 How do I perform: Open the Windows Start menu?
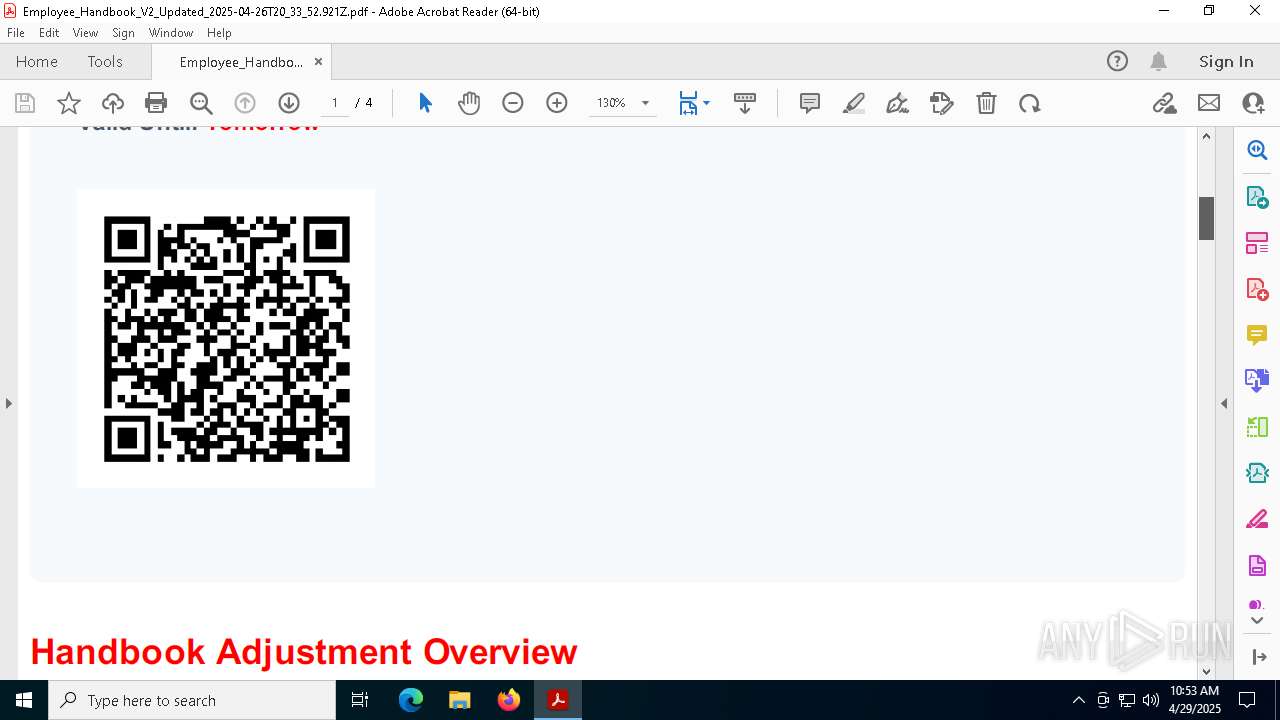(24, 700)
